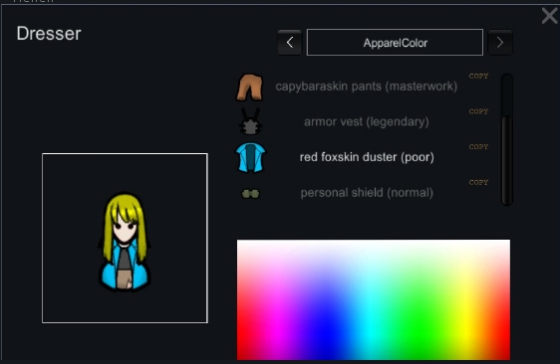The width and height of the screenshot is (560, 364).
Task: Select the blue duster icon
Action: 250,158
